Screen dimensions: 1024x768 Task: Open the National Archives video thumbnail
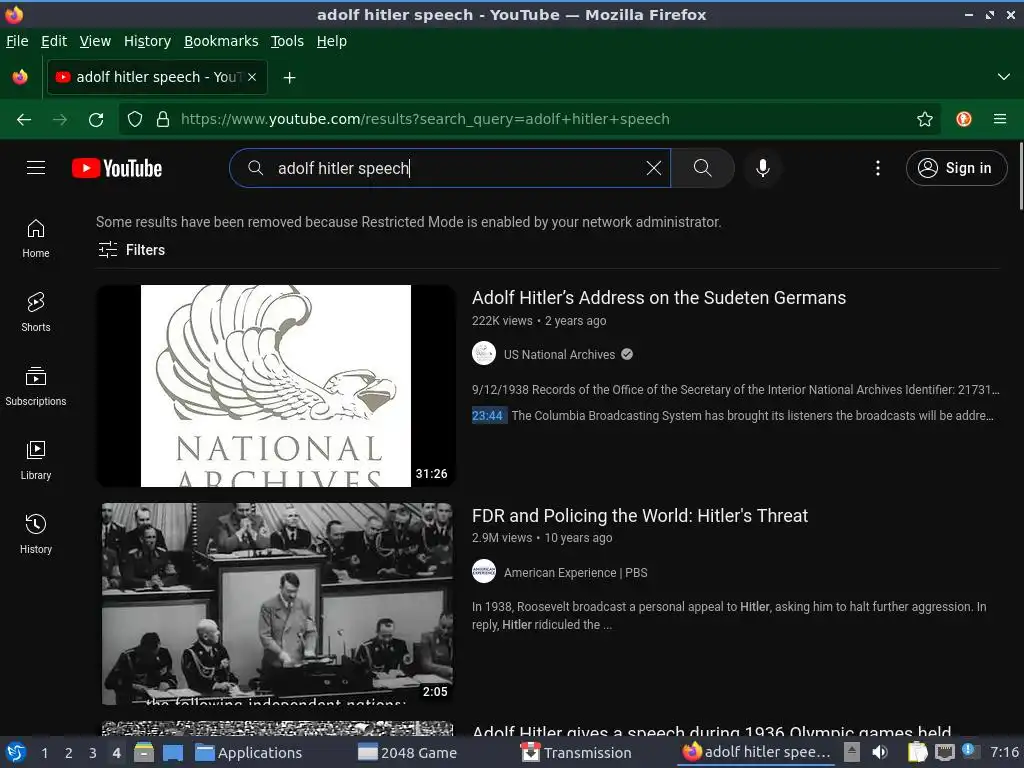(276, 385)
